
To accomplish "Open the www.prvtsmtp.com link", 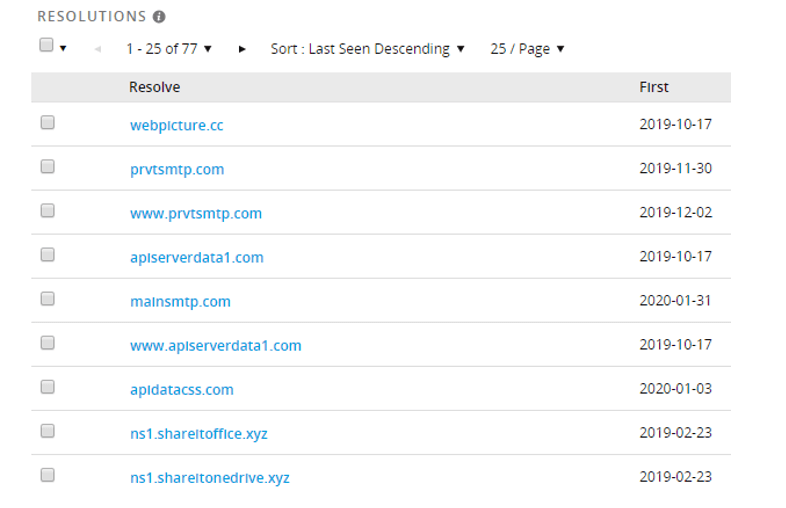I will click(195, 213).
